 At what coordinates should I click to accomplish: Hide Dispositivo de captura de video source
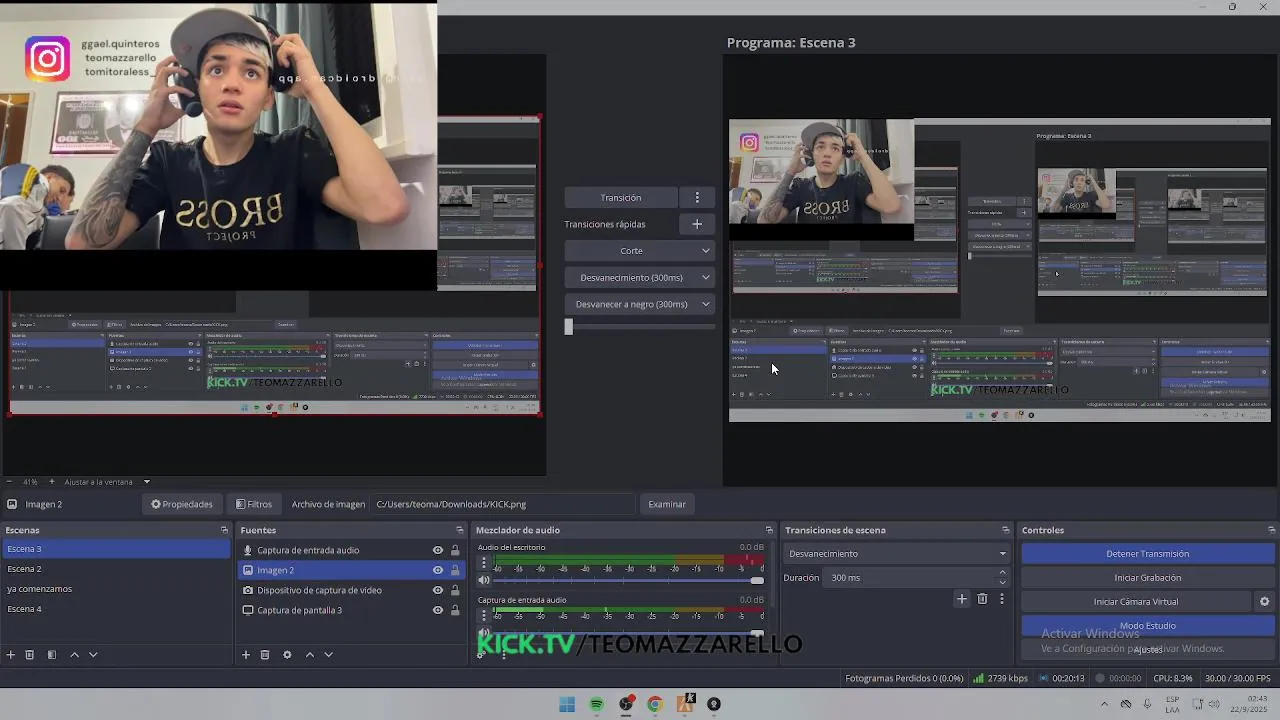437,590
